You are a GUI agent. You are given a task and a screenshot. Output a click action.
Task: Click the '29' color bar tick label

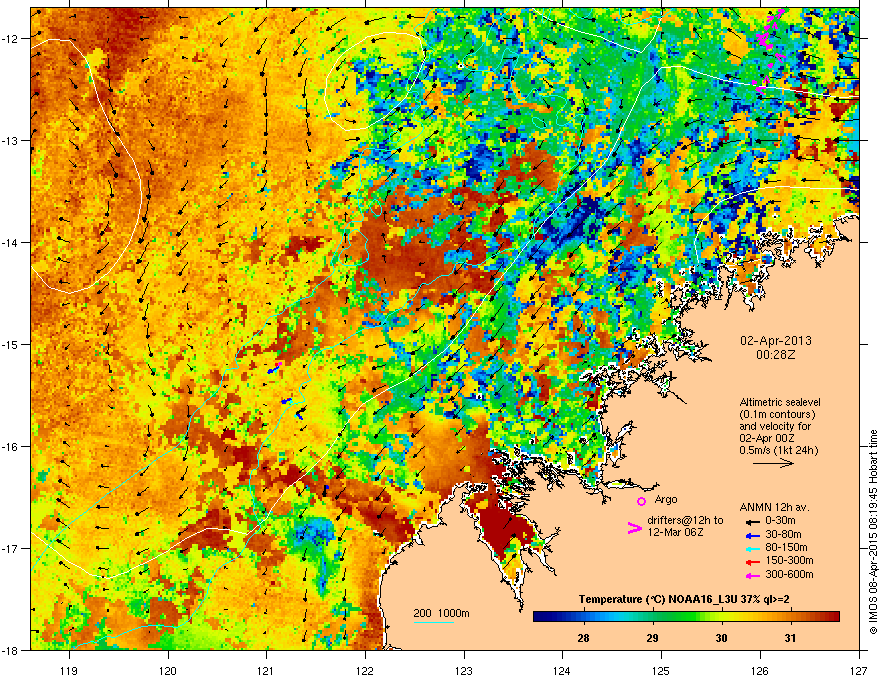[652, 638]
